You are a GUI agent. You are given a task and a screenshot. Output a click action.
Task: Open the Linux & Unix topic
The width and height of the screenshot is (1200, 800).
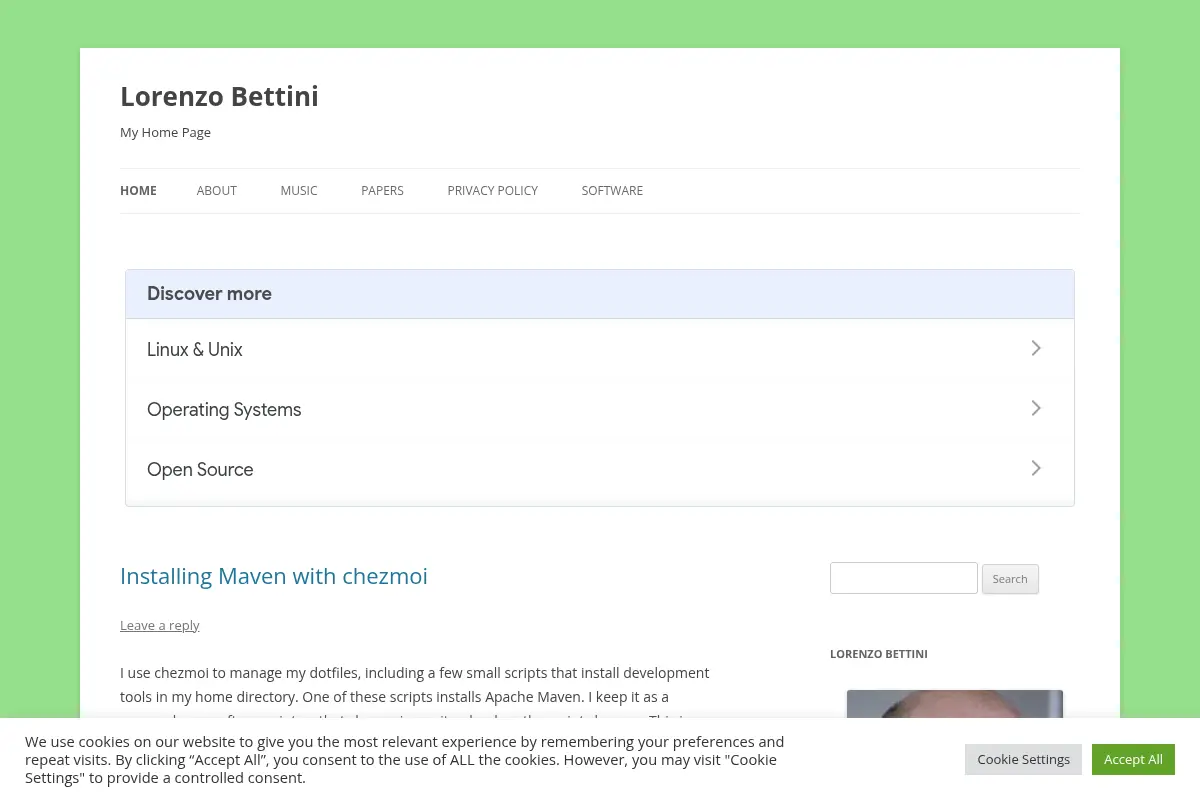pyautogui.click(x=600, y=349)
